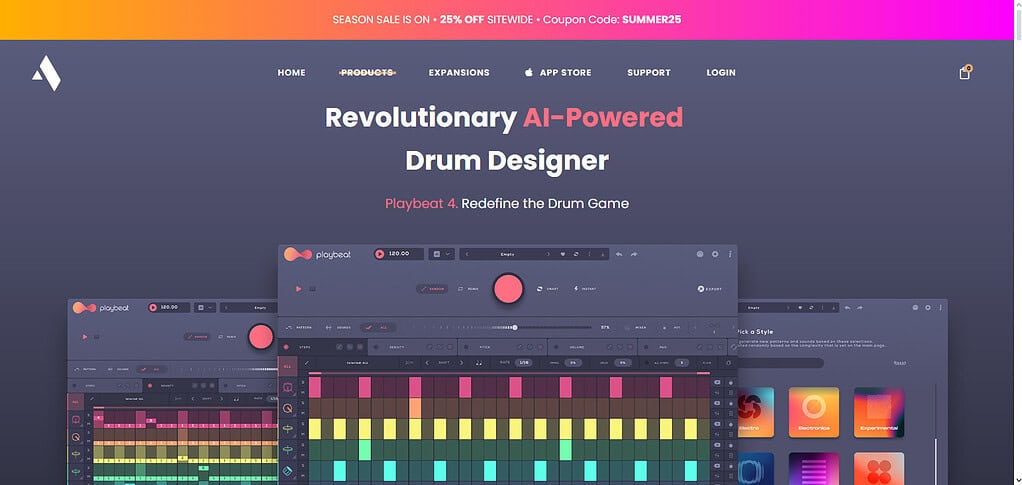Toggle the eye icon on the yellow hi-hat row

[x=717, y=424]
